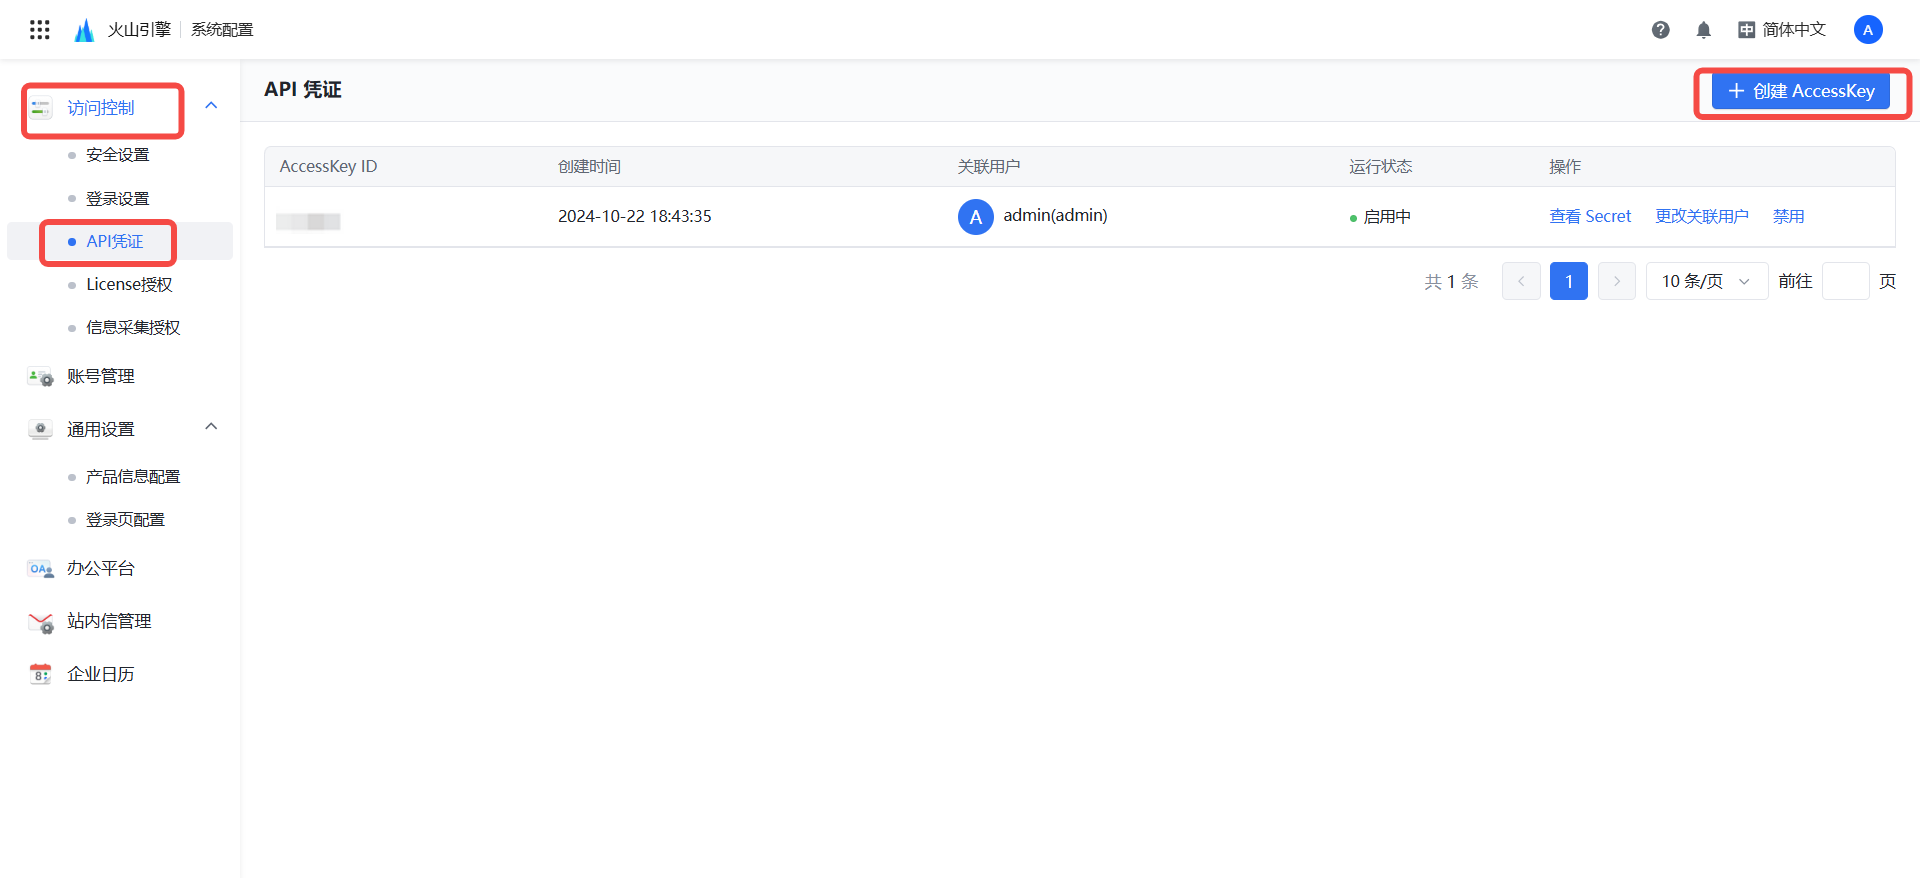Click 创建 AccessKey button
The width and height of the screenshot is (1920, 878).
point(1801,91)
